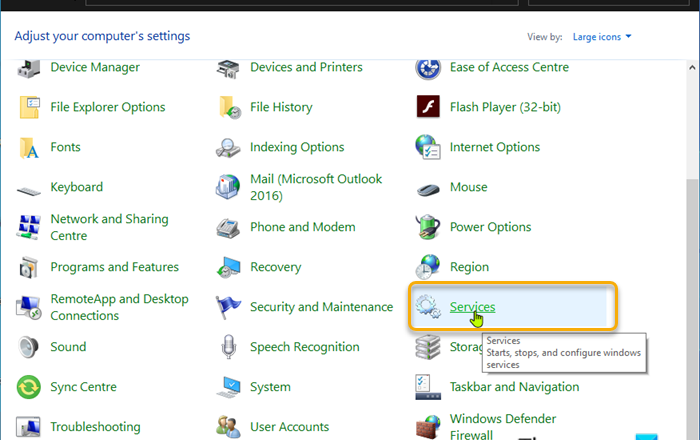
Task: Click the Sound speaker icon
Action: click(x=29, y=347)
